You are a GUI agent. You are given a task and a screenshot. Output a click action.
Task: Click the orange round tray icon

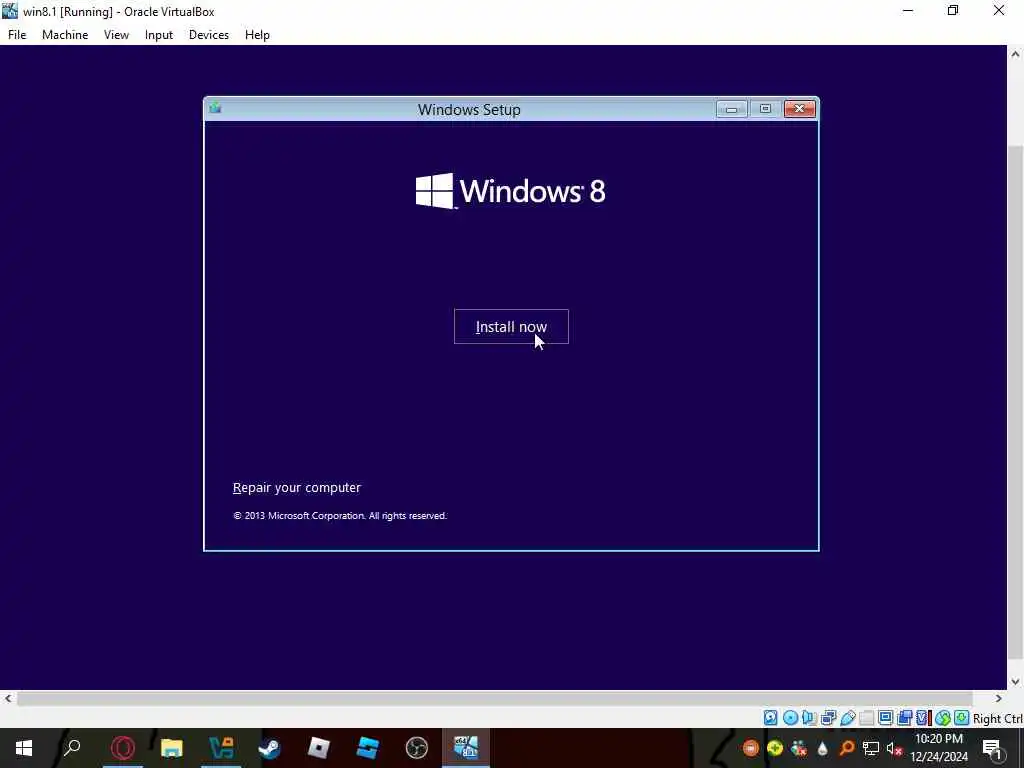pyautogui.click(x=751, y=748)
